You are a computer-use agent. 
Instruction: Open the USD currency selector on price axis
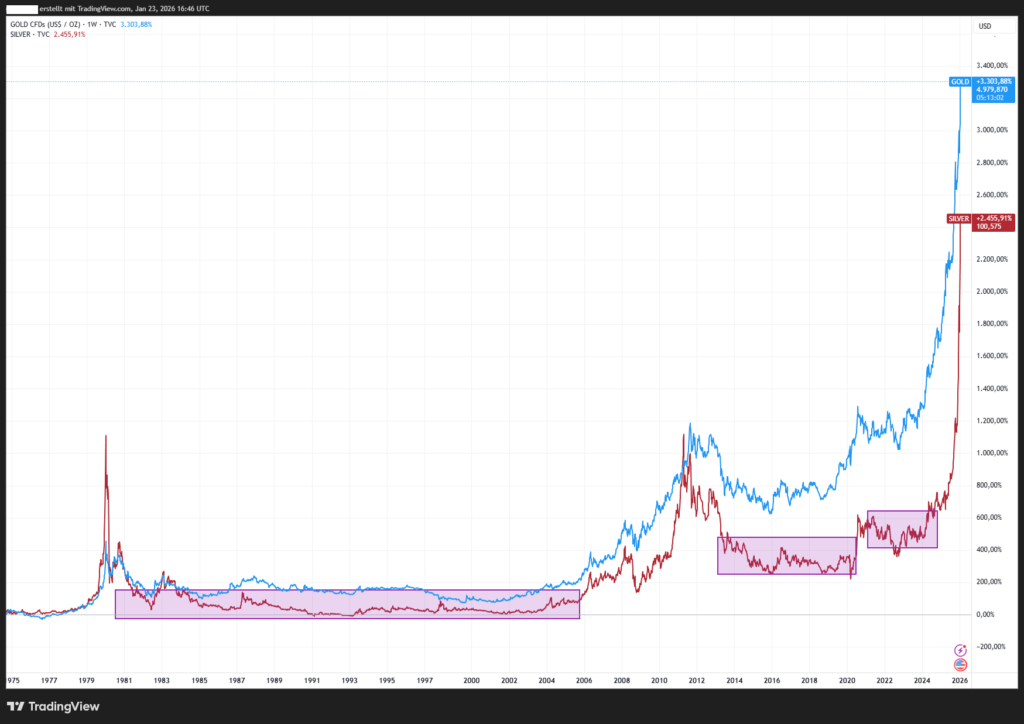pos(984,26)
